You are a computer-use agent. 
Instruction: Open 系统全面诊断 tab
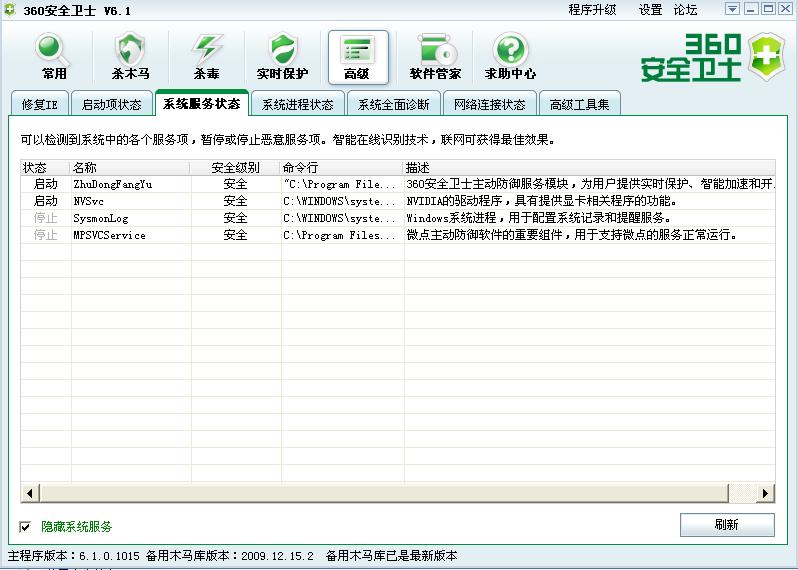click(393, 104)
